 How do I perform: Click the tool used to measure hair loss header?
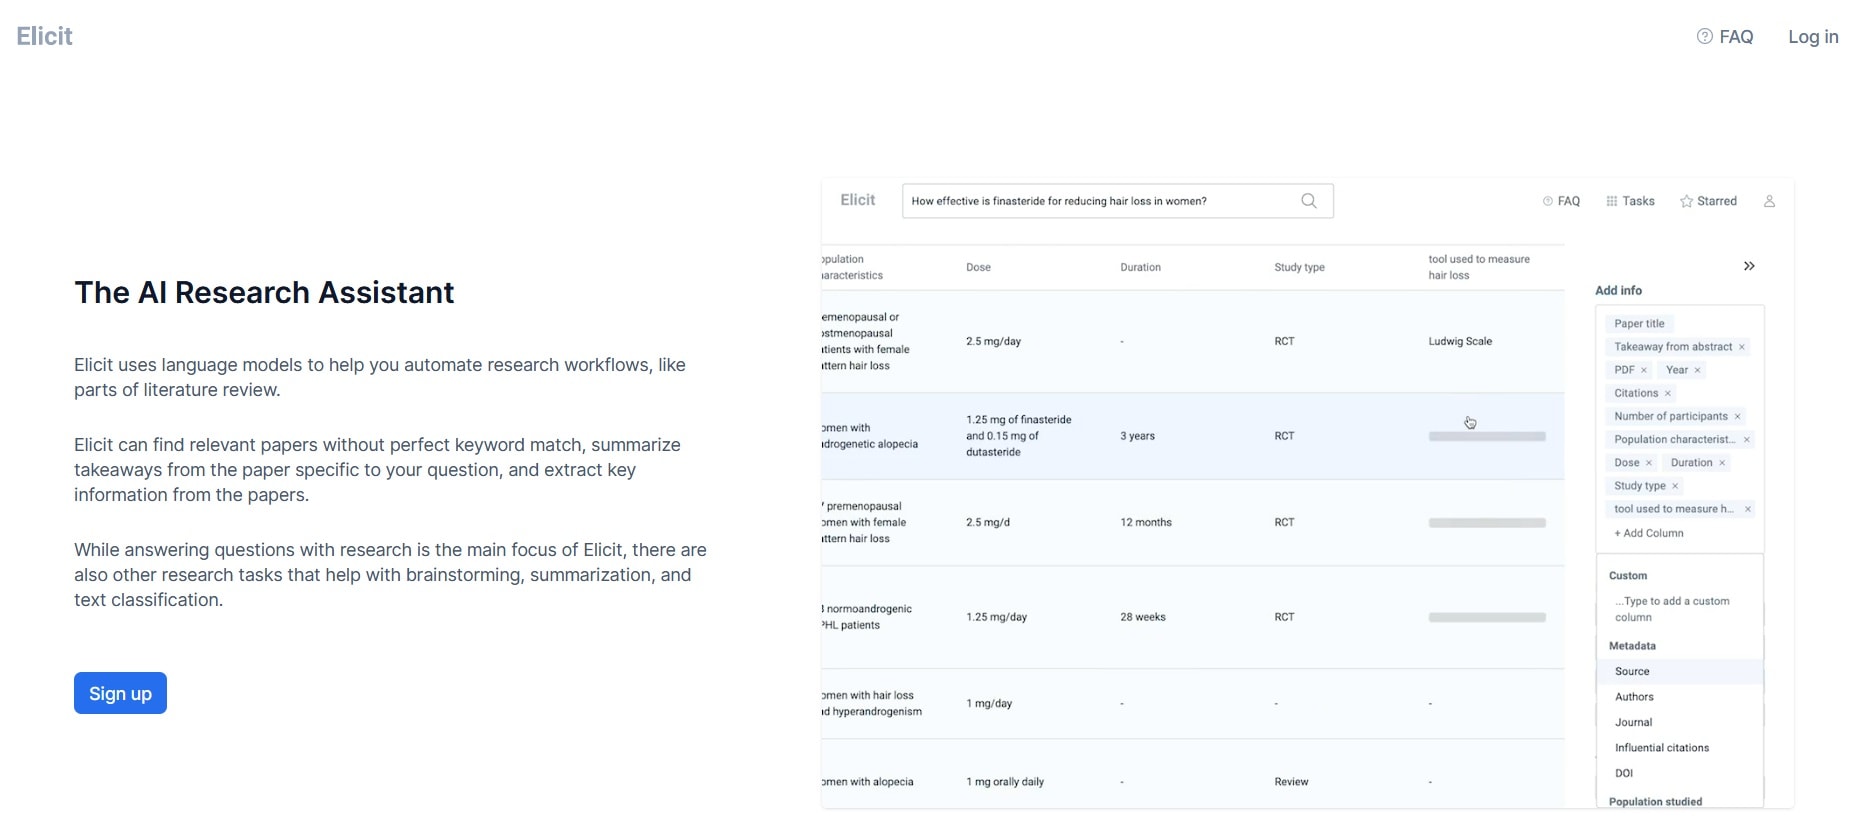pos(1479,267)
